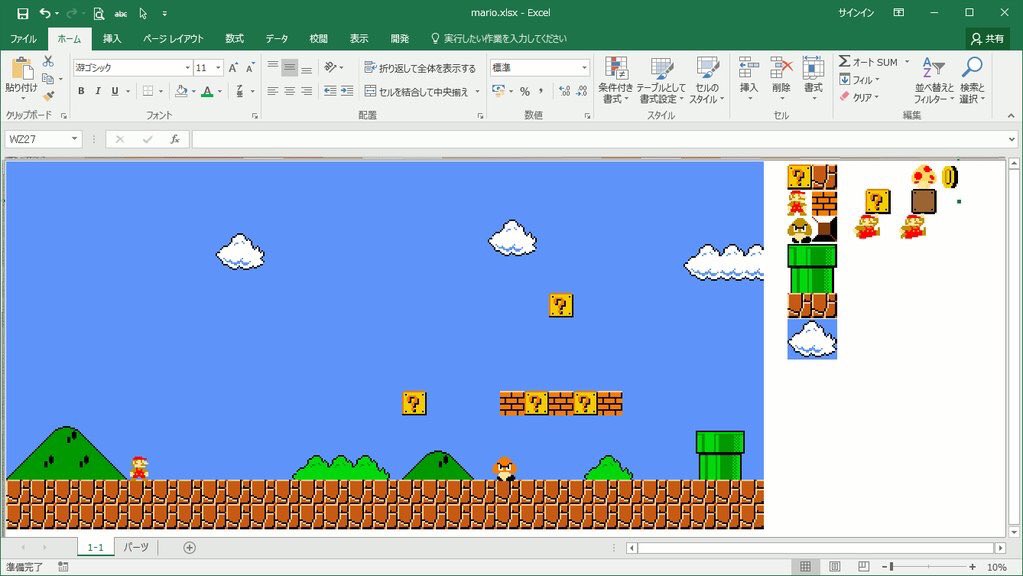Toggle middle vertical alignment
Viewport: 1023px width, 576px height.
290,68
